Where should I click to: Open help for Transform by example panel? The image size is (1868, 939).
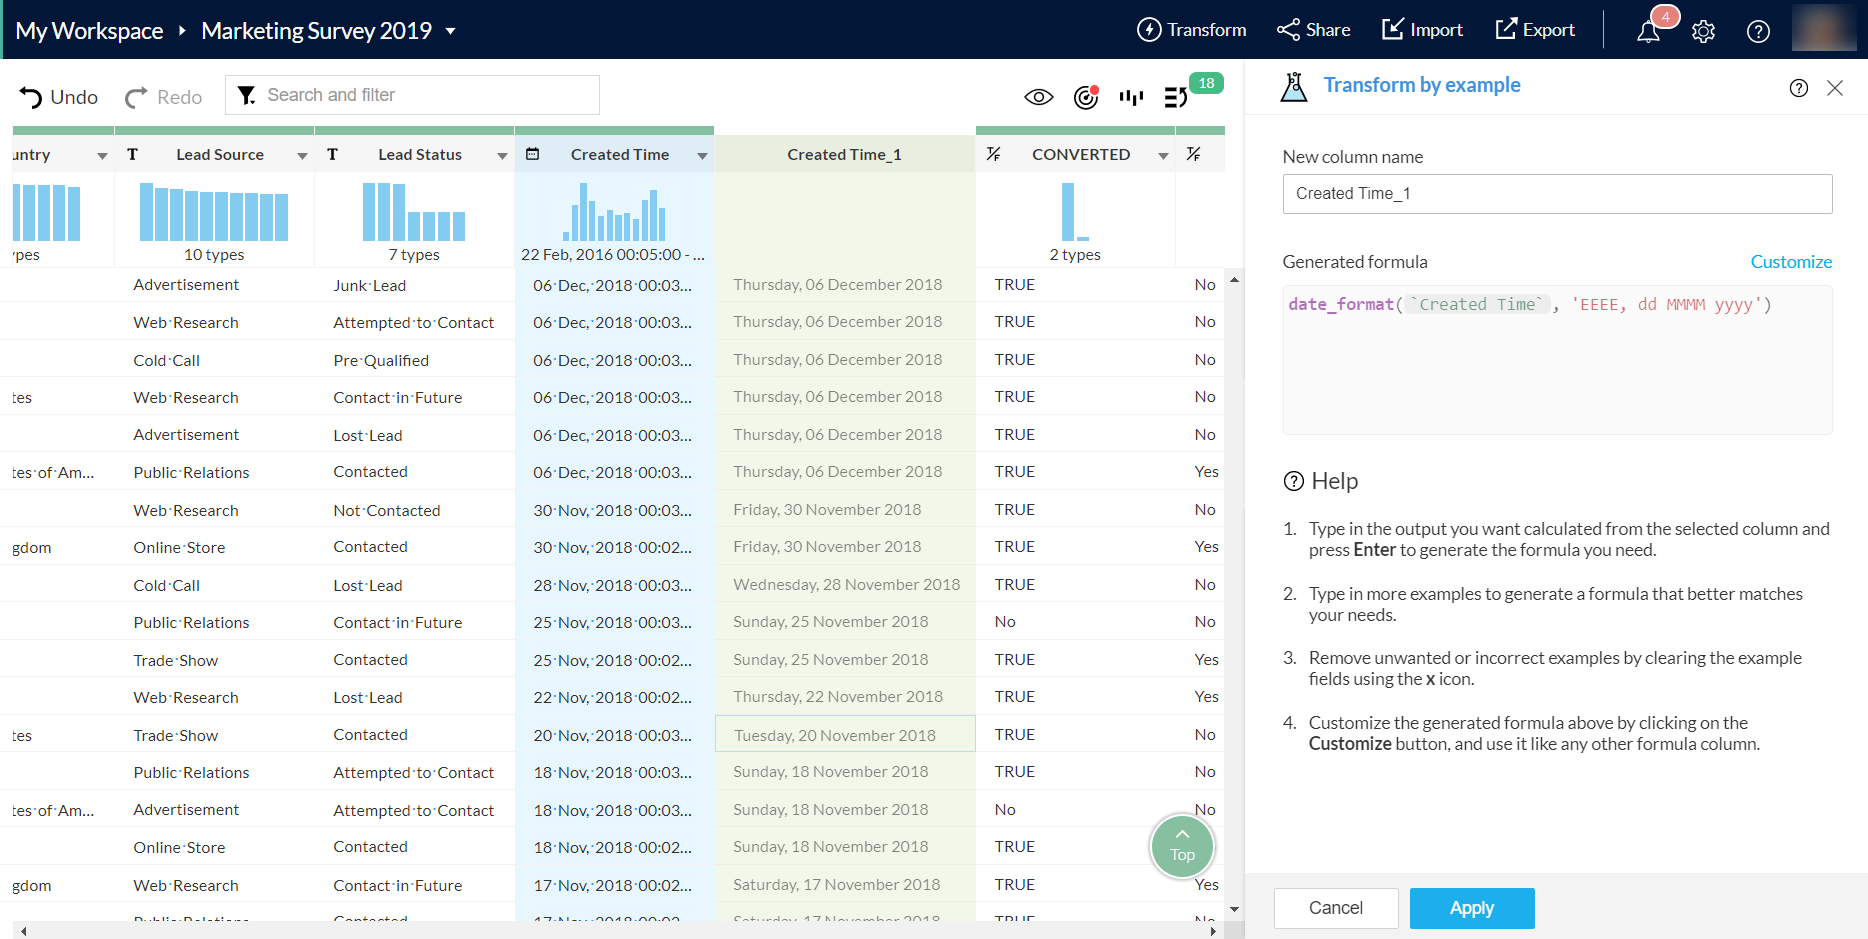(x=1798, y=88)
